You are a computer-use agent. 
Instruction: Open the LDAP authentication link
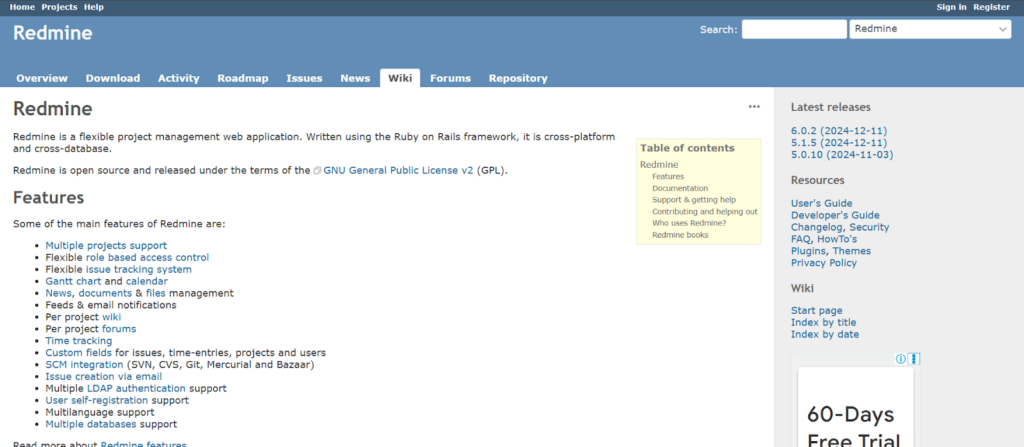[136, 388]
